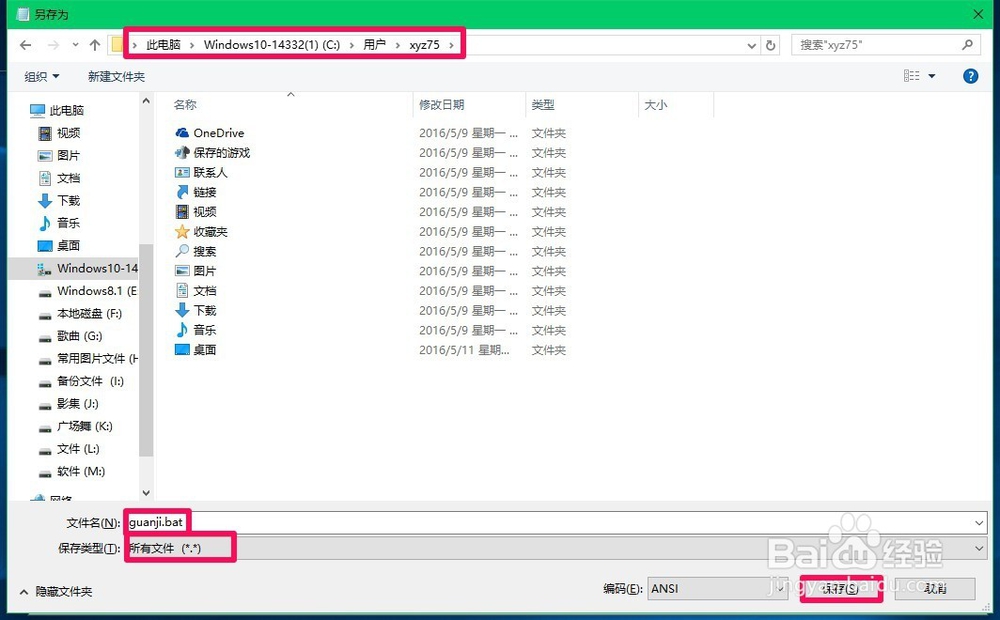
Task: Change the folder view layout icon
Action: click(911, 76)
